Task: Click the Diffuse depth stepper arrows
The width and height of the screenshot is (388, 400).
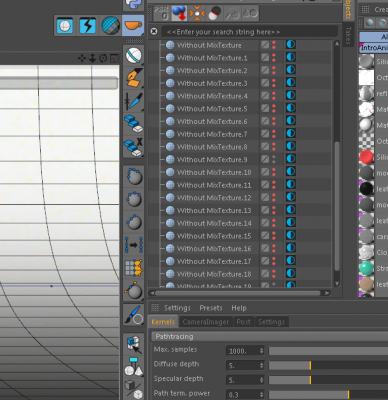Action: click(x=261, y=365)
